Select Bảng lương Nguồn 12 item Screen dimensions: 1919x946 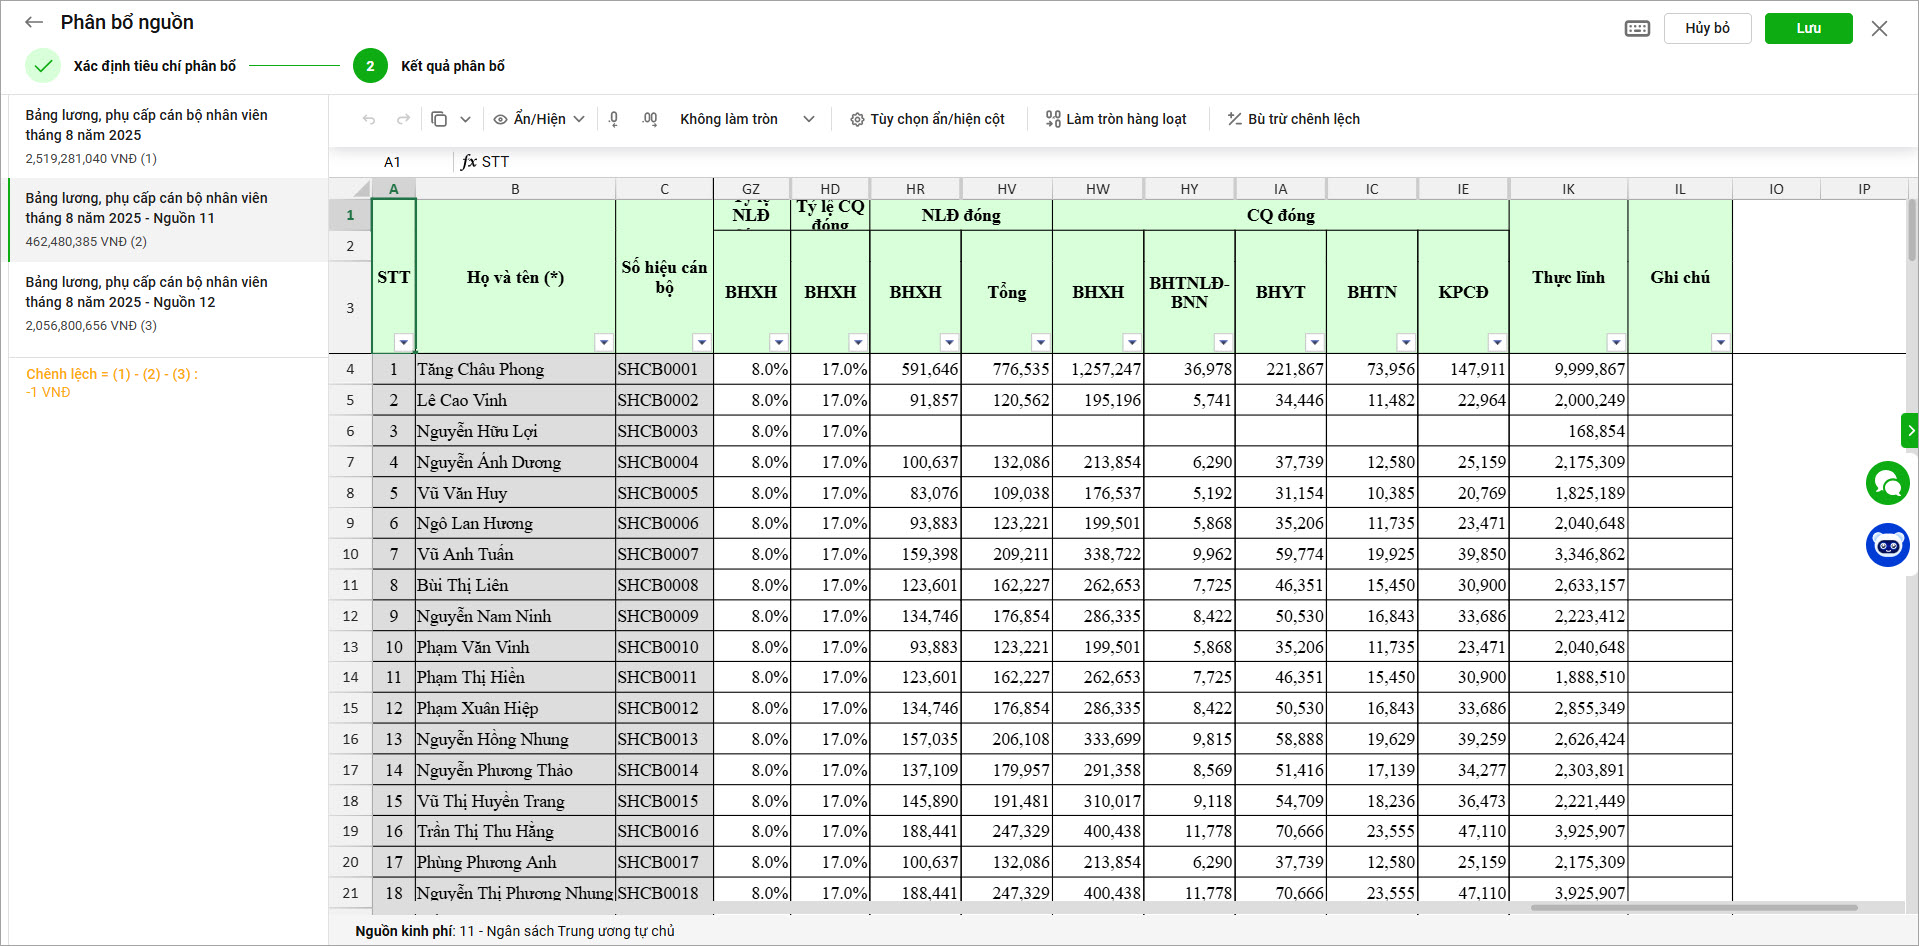168,303
